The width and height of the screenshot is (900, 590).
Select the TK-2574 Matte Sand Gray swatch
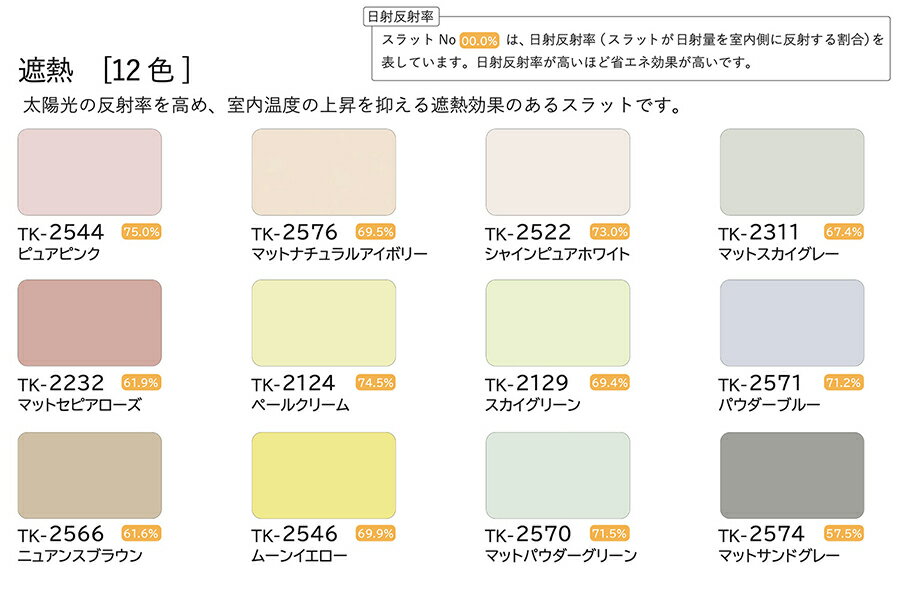click(791, 475)
